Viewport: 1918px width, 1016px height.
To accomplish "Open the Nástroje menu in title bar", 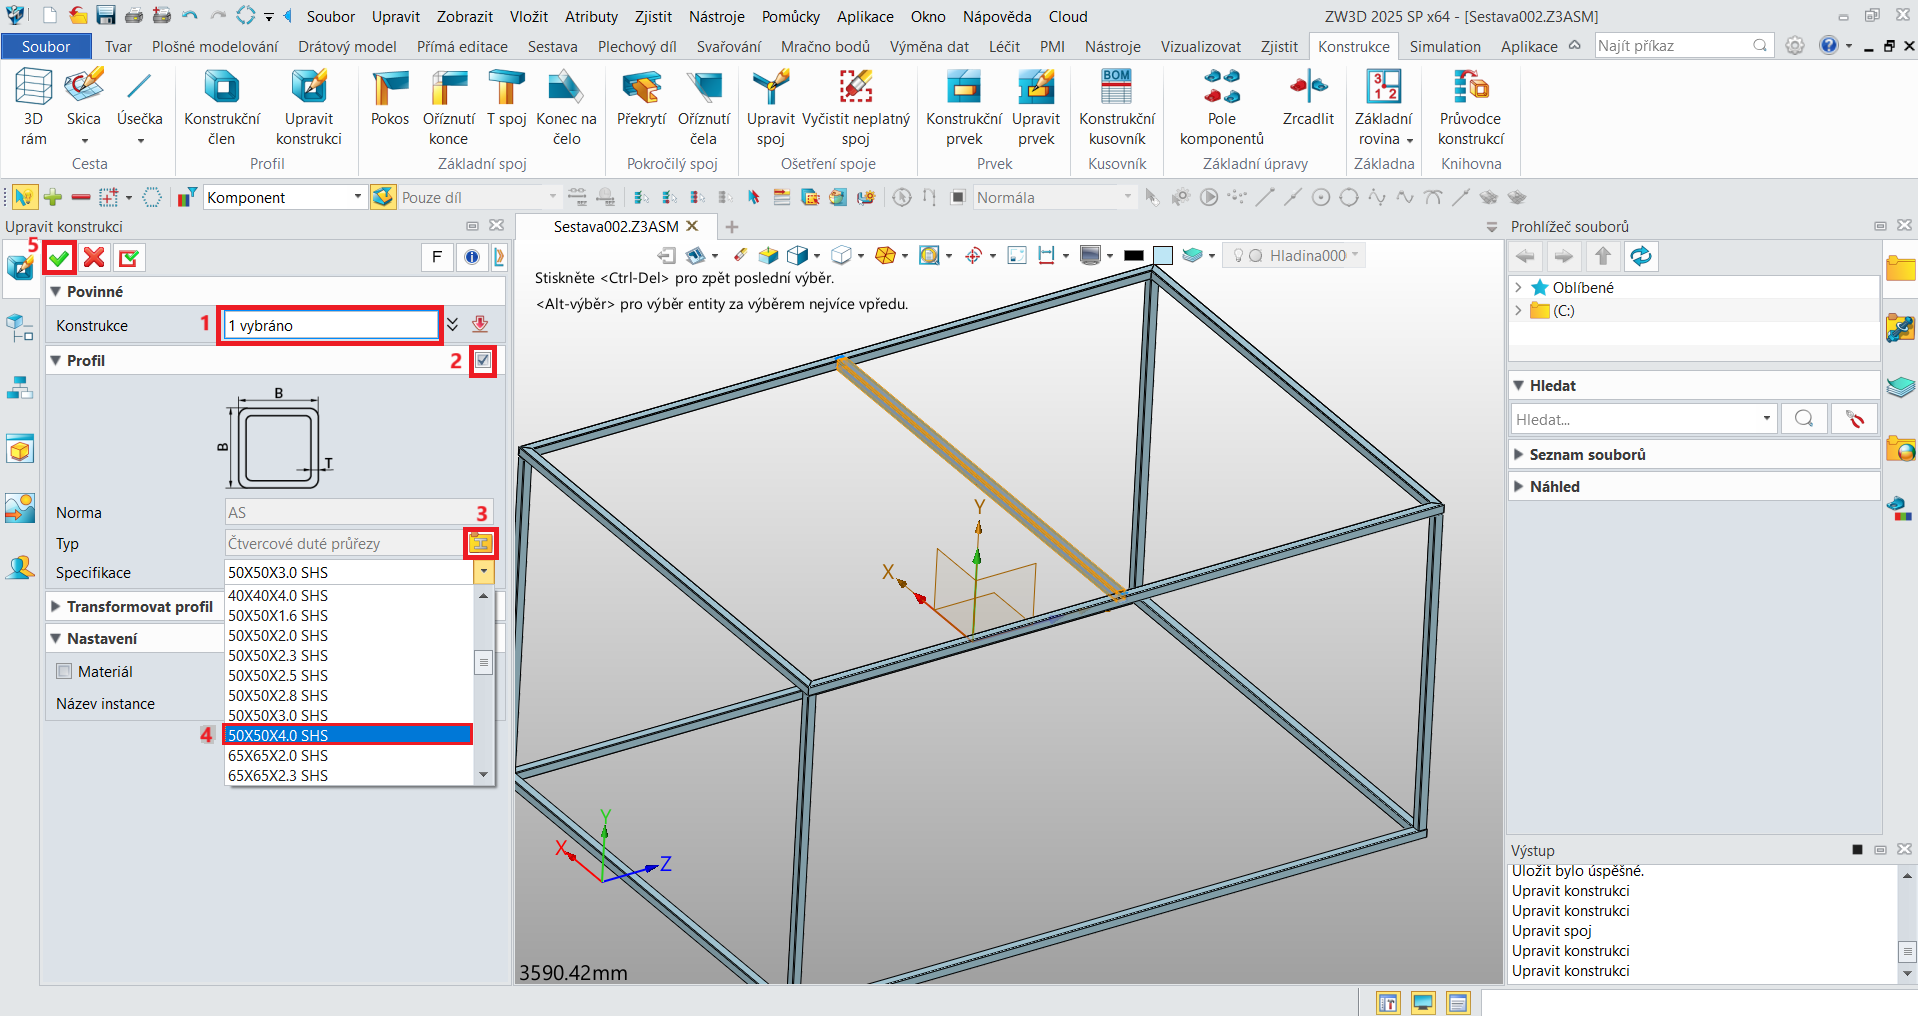I will click(716, 16).
